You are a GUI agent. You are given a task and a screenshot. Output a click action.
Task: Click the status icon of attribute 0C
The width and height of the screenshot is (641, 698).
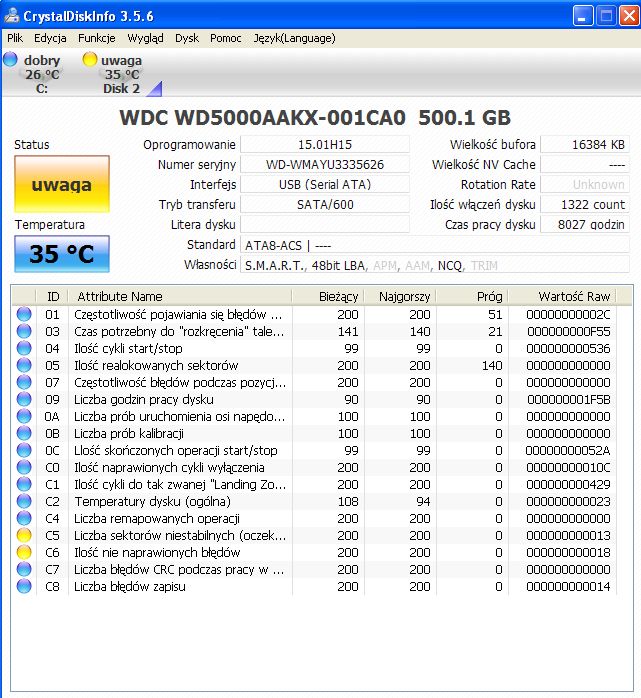click(24, 450)
